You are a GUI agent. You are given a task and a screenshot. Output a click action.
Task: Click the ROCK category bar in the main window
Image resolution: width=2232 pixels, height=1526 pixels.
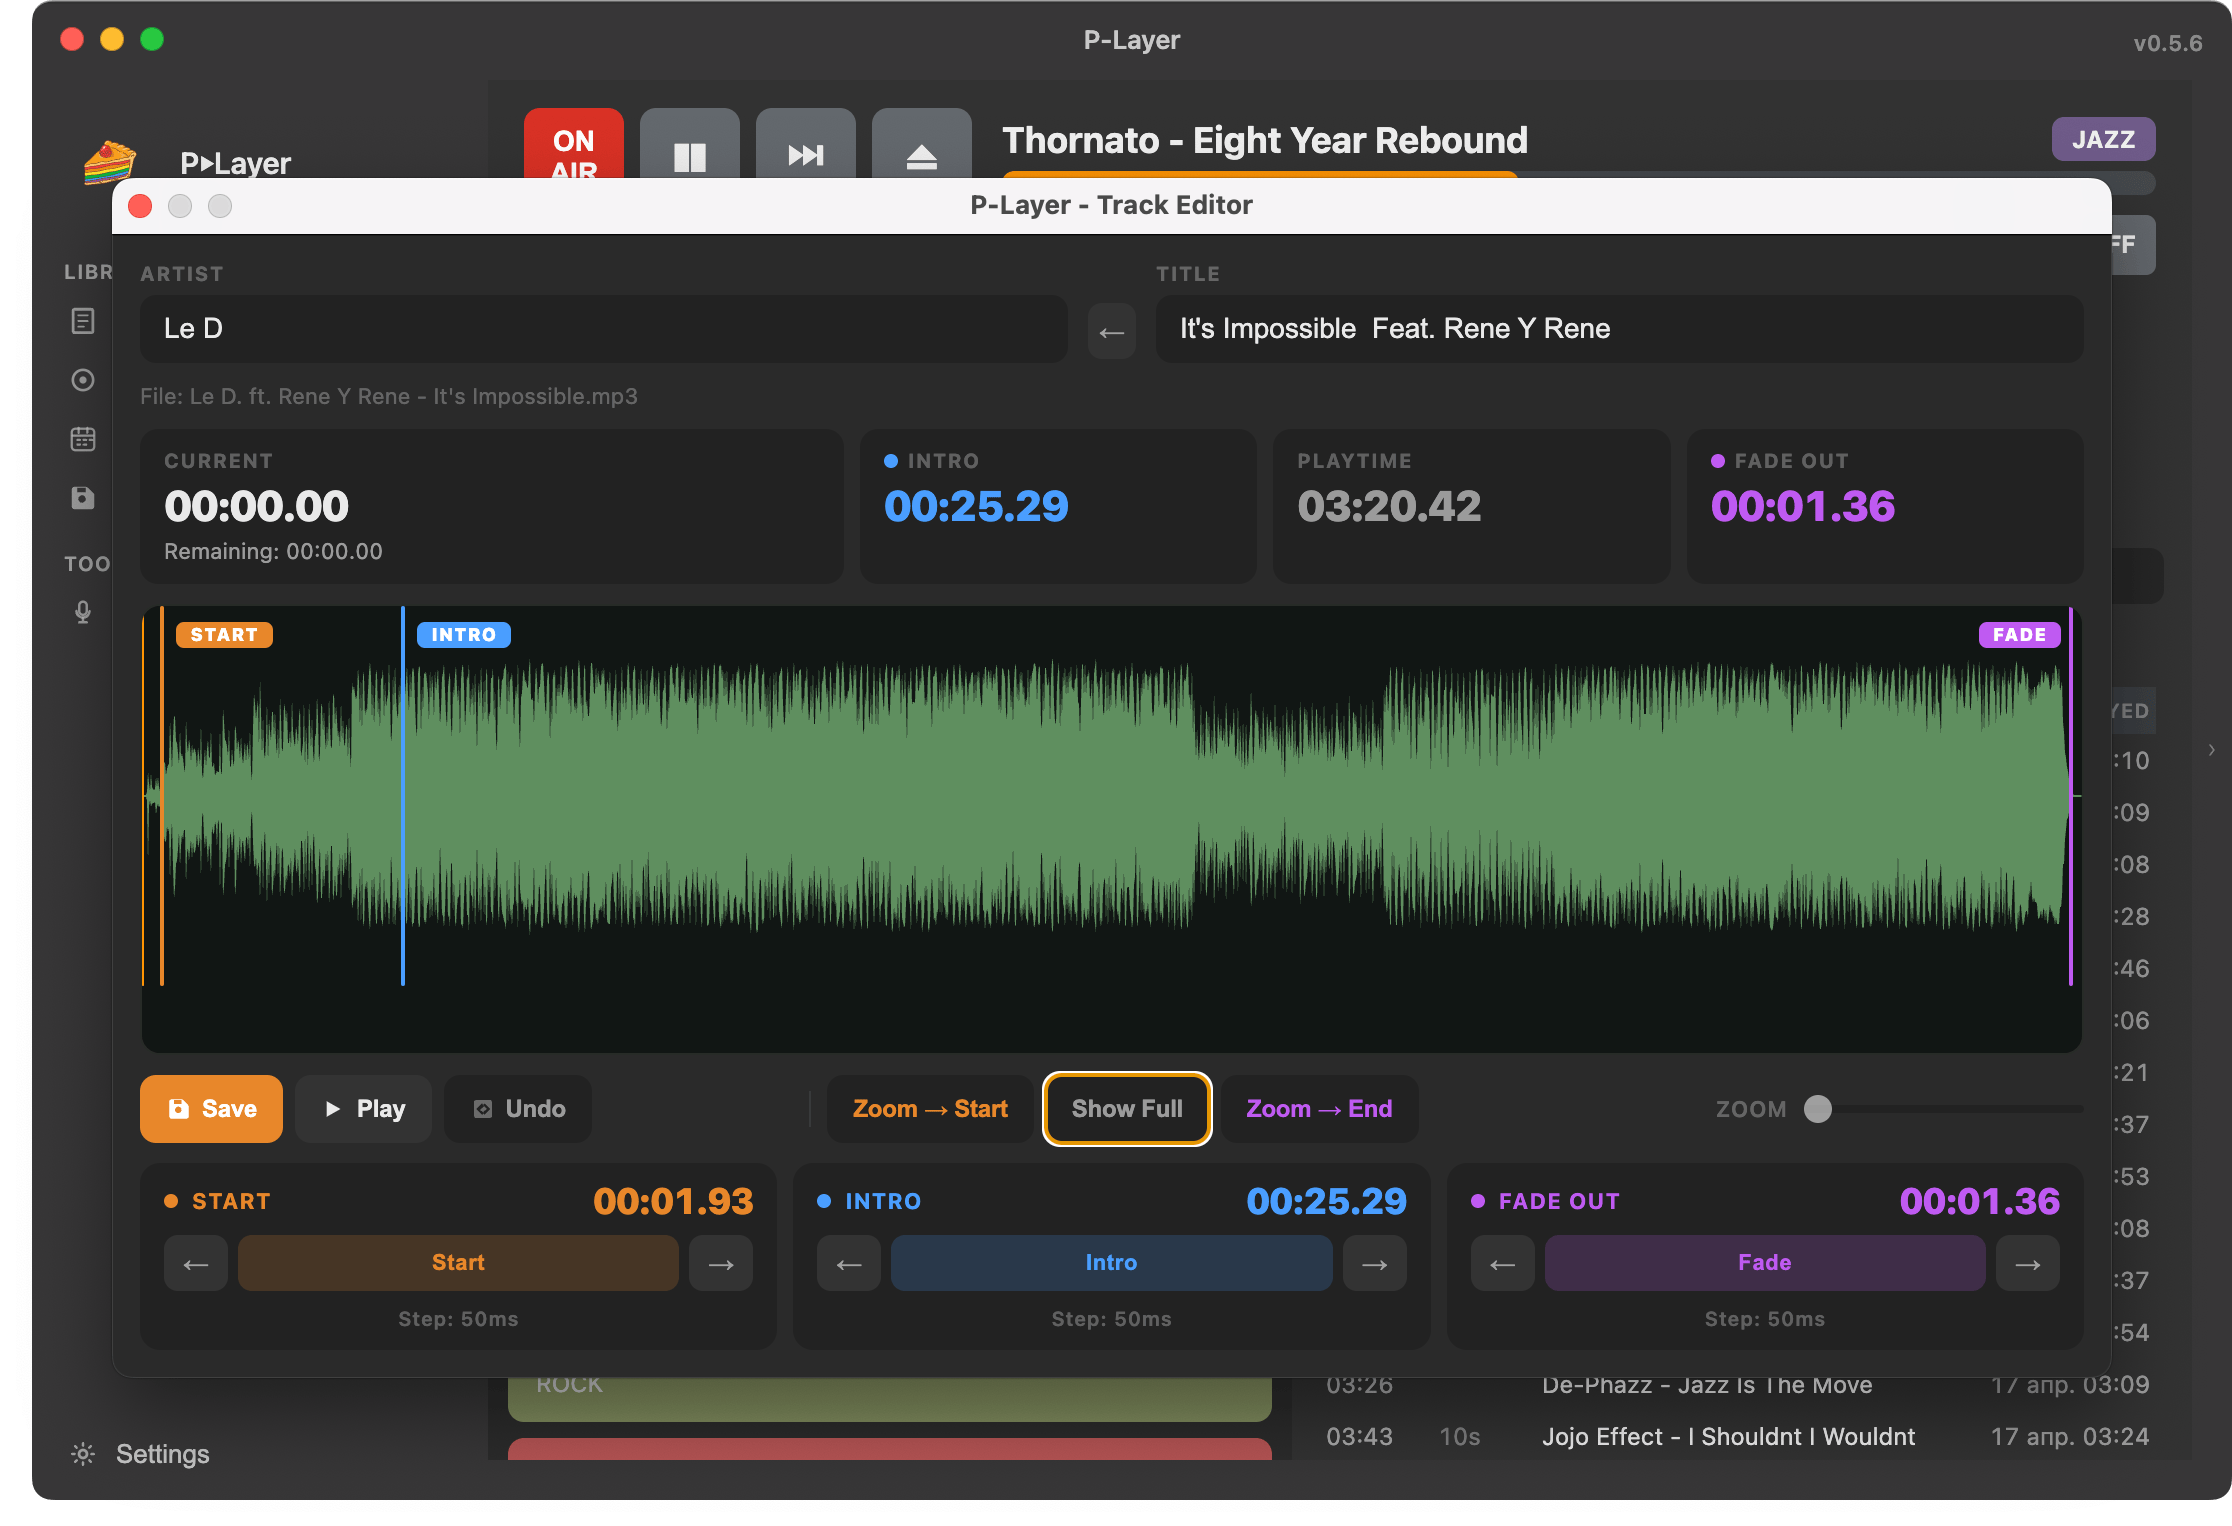890,1398
